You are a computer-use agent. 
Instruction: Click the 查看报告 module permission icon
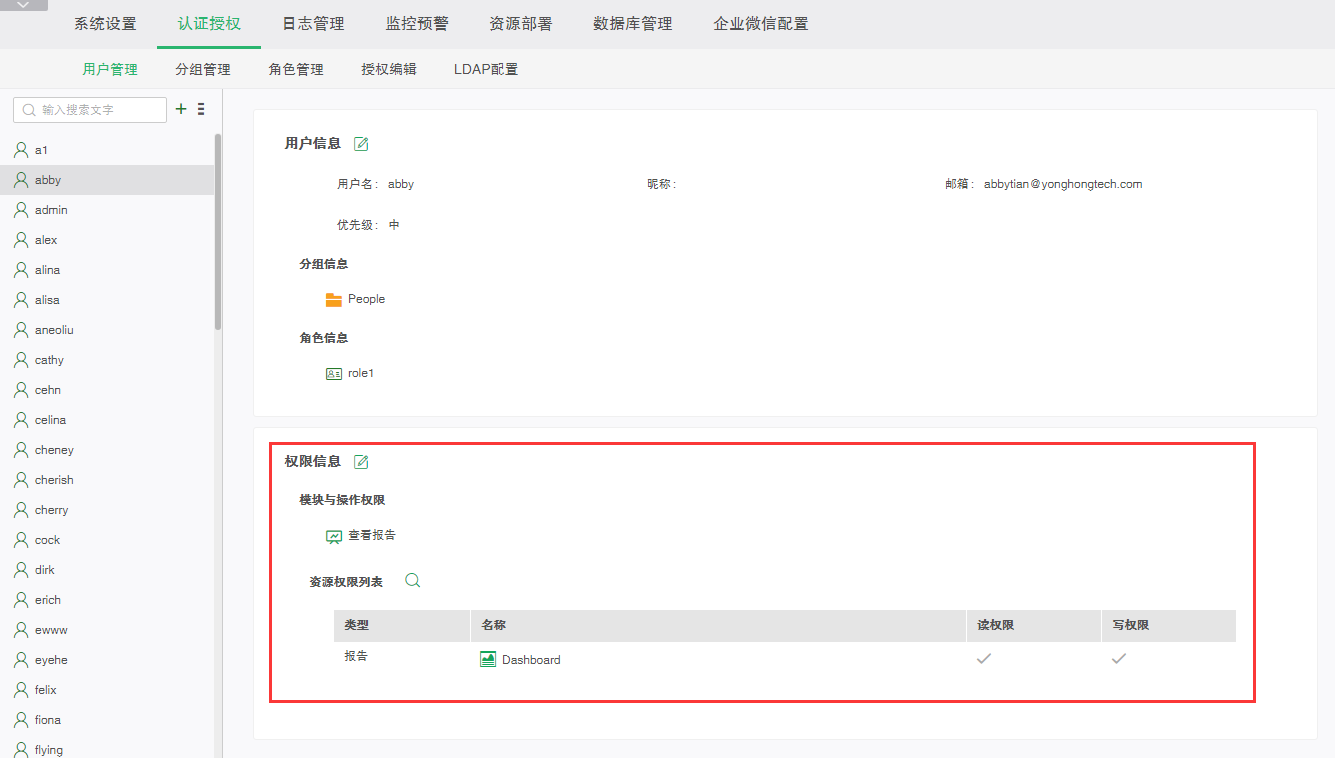[x=334, y=534]
